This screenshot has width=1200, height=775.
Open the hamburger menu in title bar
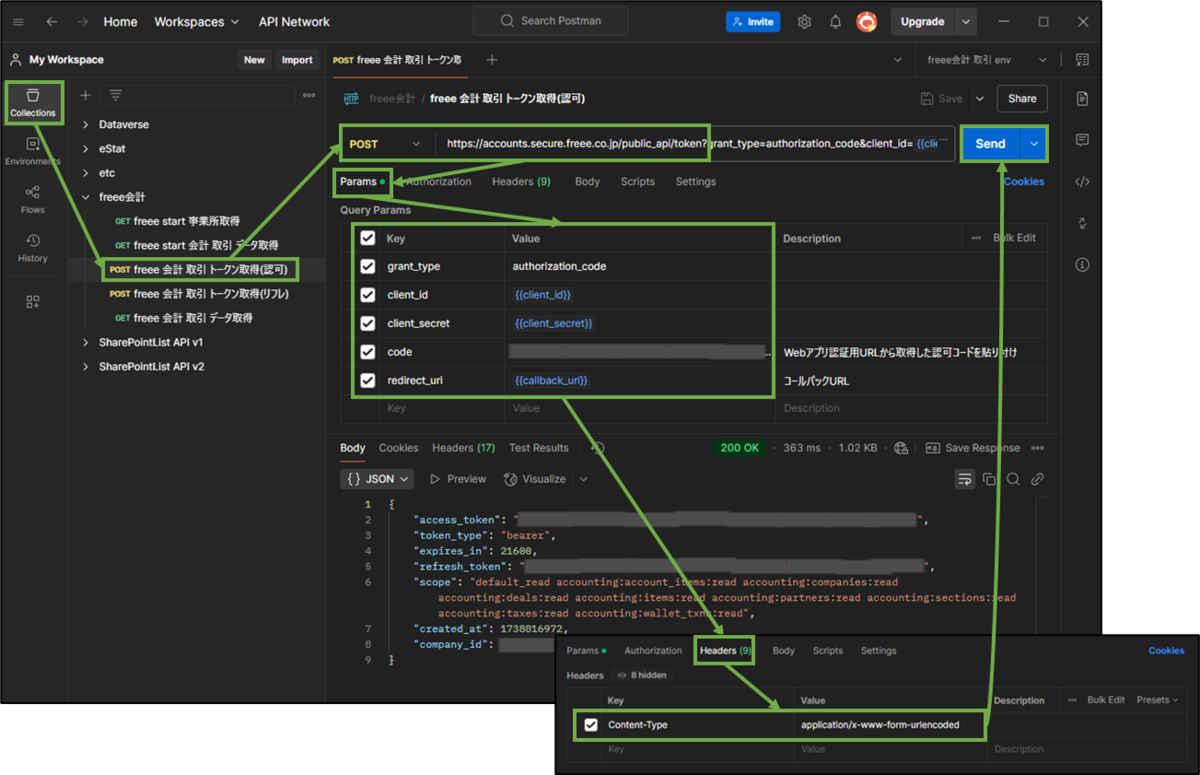pos(18,22)
